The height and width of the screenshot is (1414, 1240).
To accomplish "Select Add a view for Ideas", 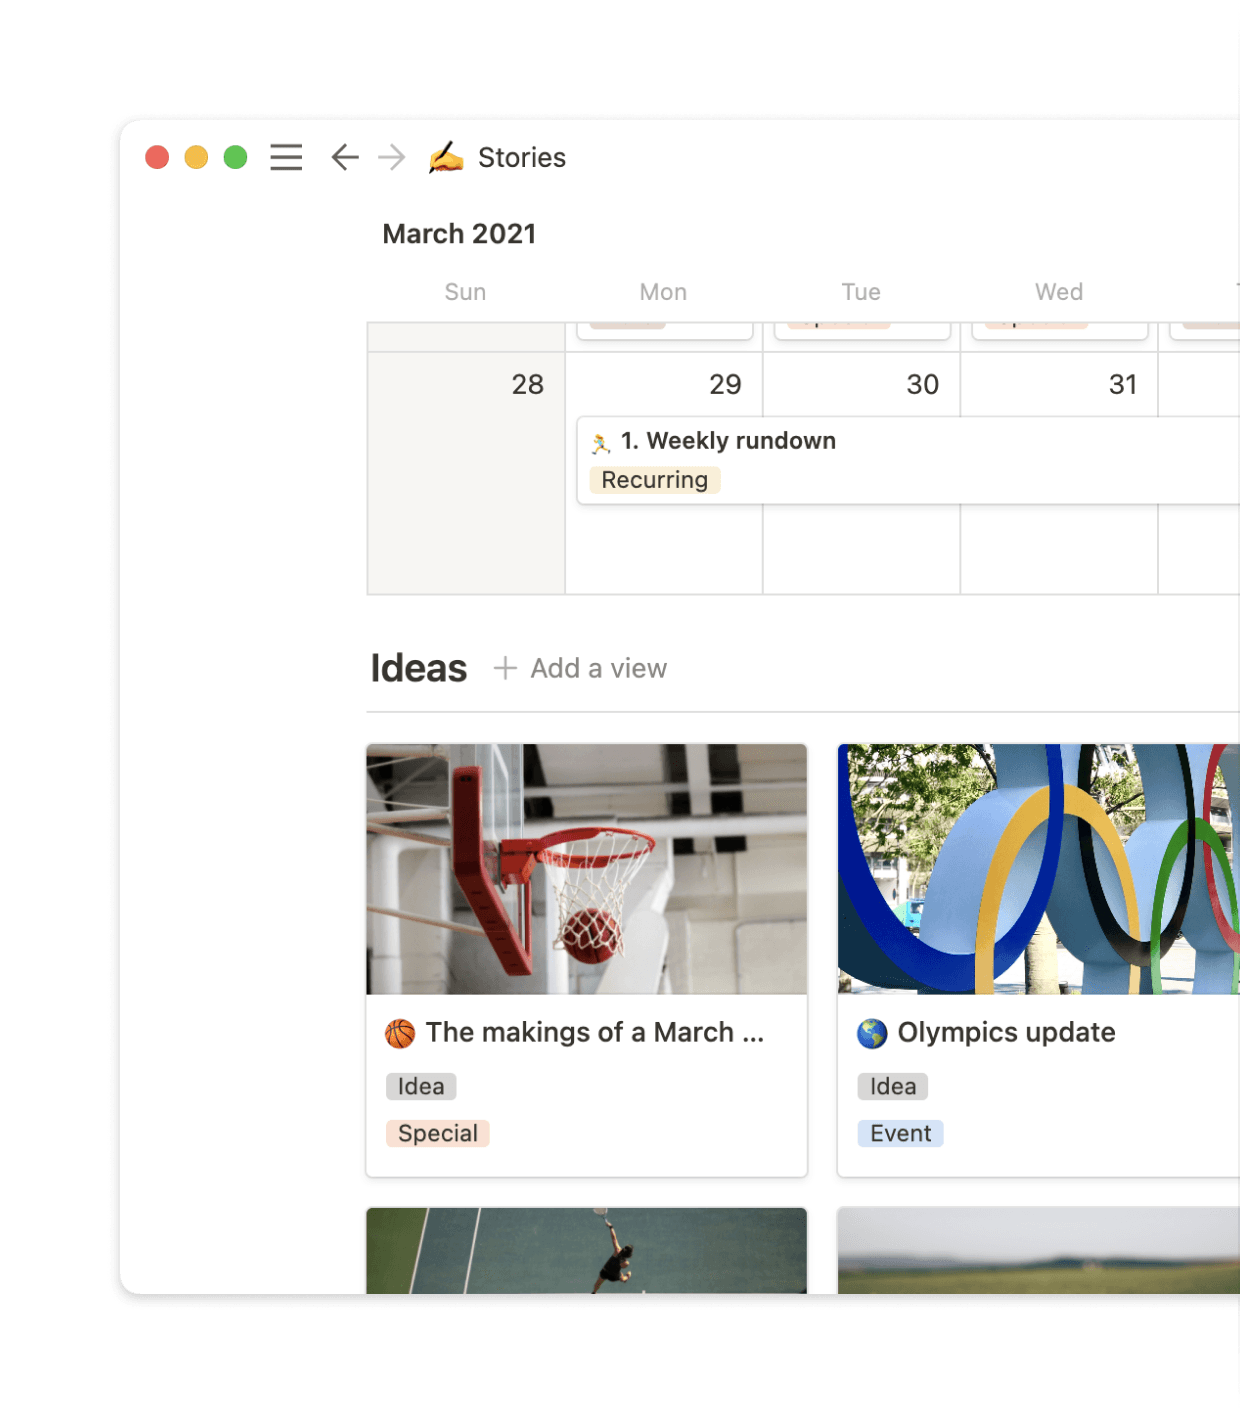I will pos(597,668).
